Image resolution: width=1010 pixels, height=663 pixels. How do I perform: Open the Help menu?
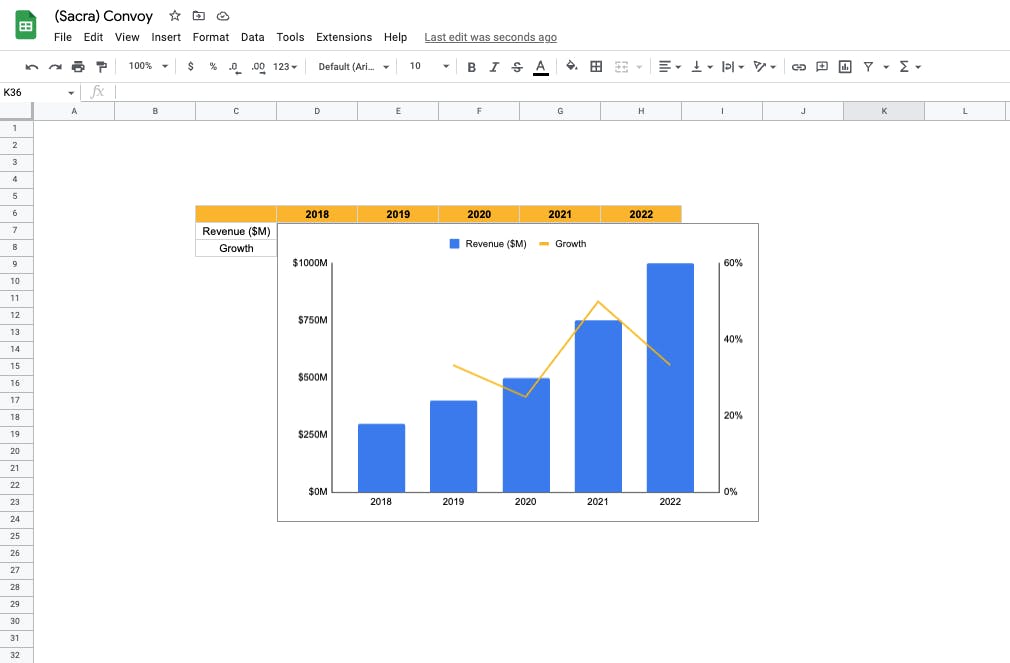click(x=395, y=37)
